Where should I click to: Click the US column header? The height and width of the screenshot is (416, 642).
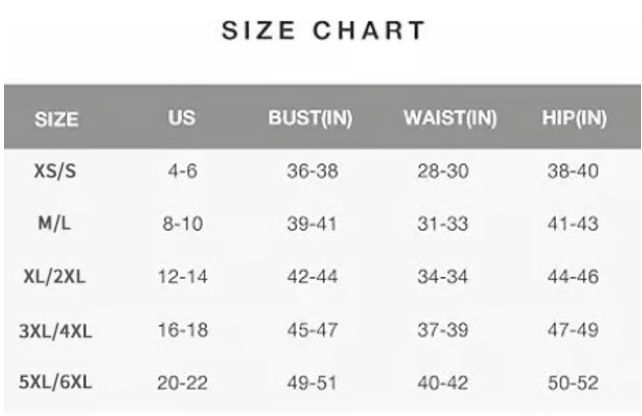(181, 119)
